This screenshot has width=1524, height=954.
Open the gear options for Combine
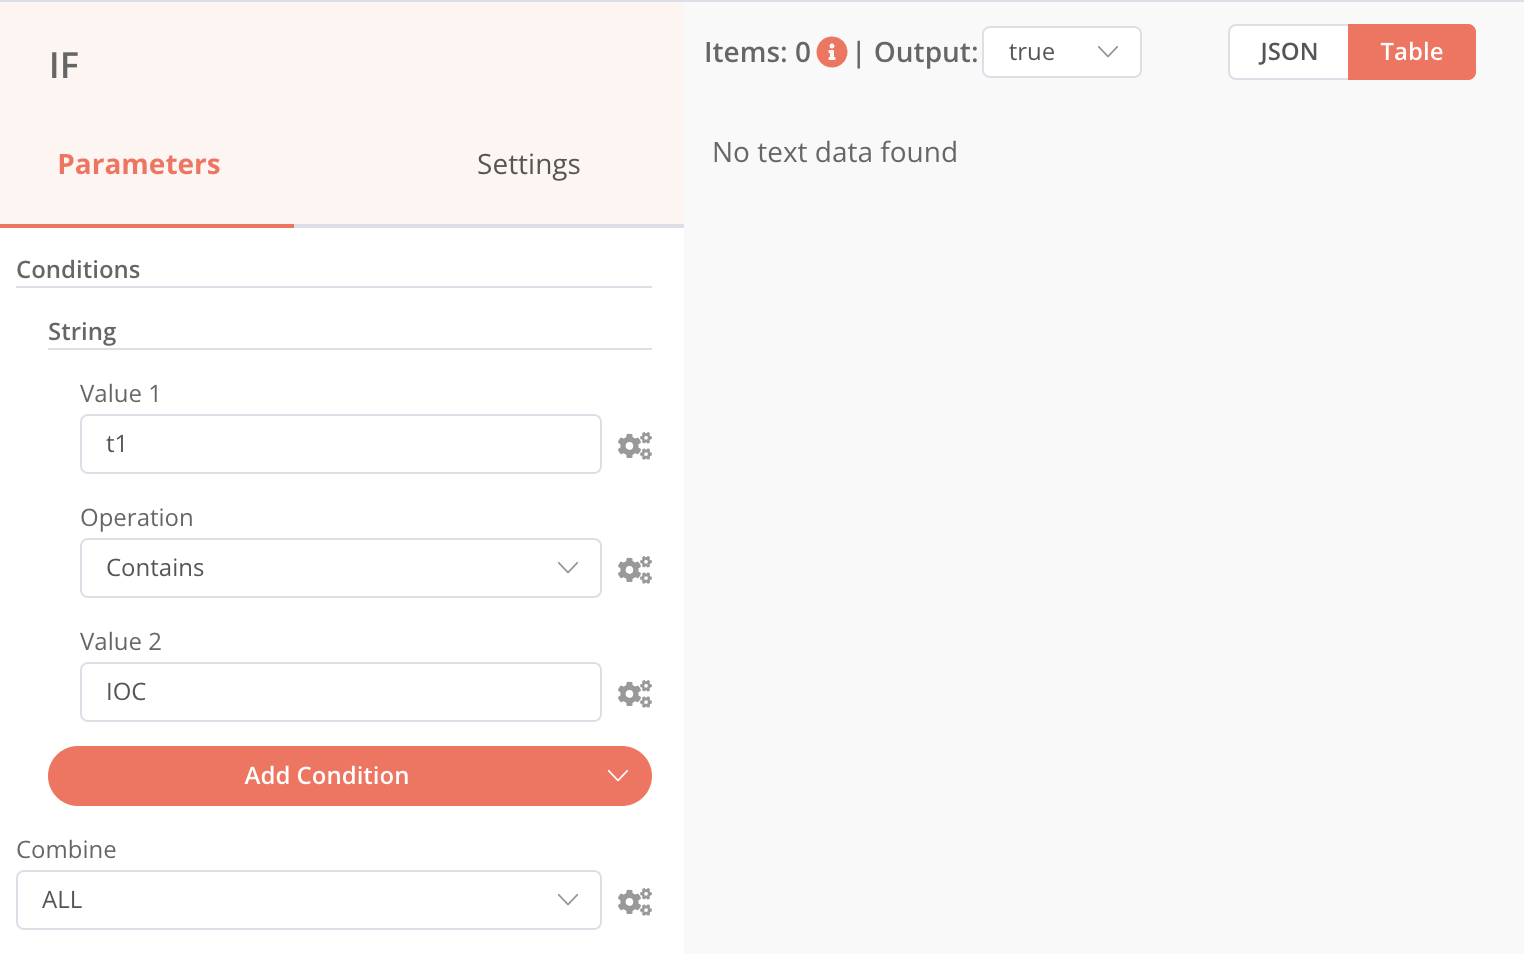point(634,901)
